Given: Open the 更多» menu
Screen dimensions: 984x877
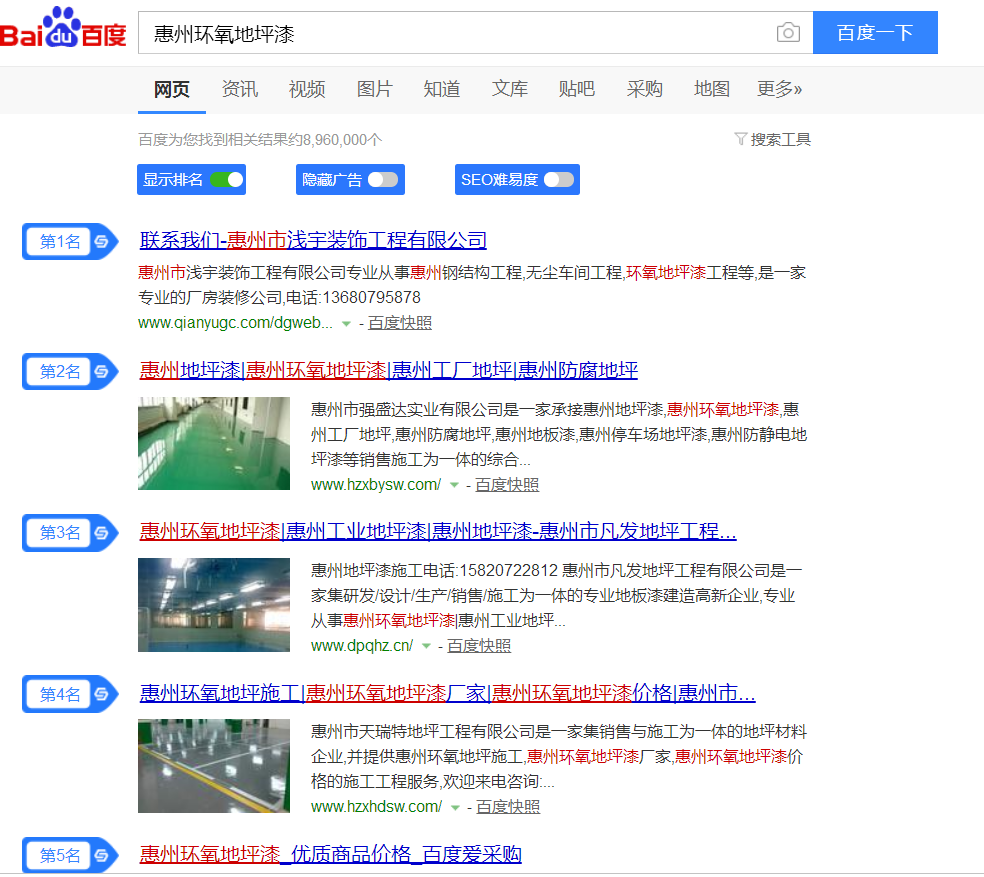Looking at the screenshot, I should click(x=779, y=89).
